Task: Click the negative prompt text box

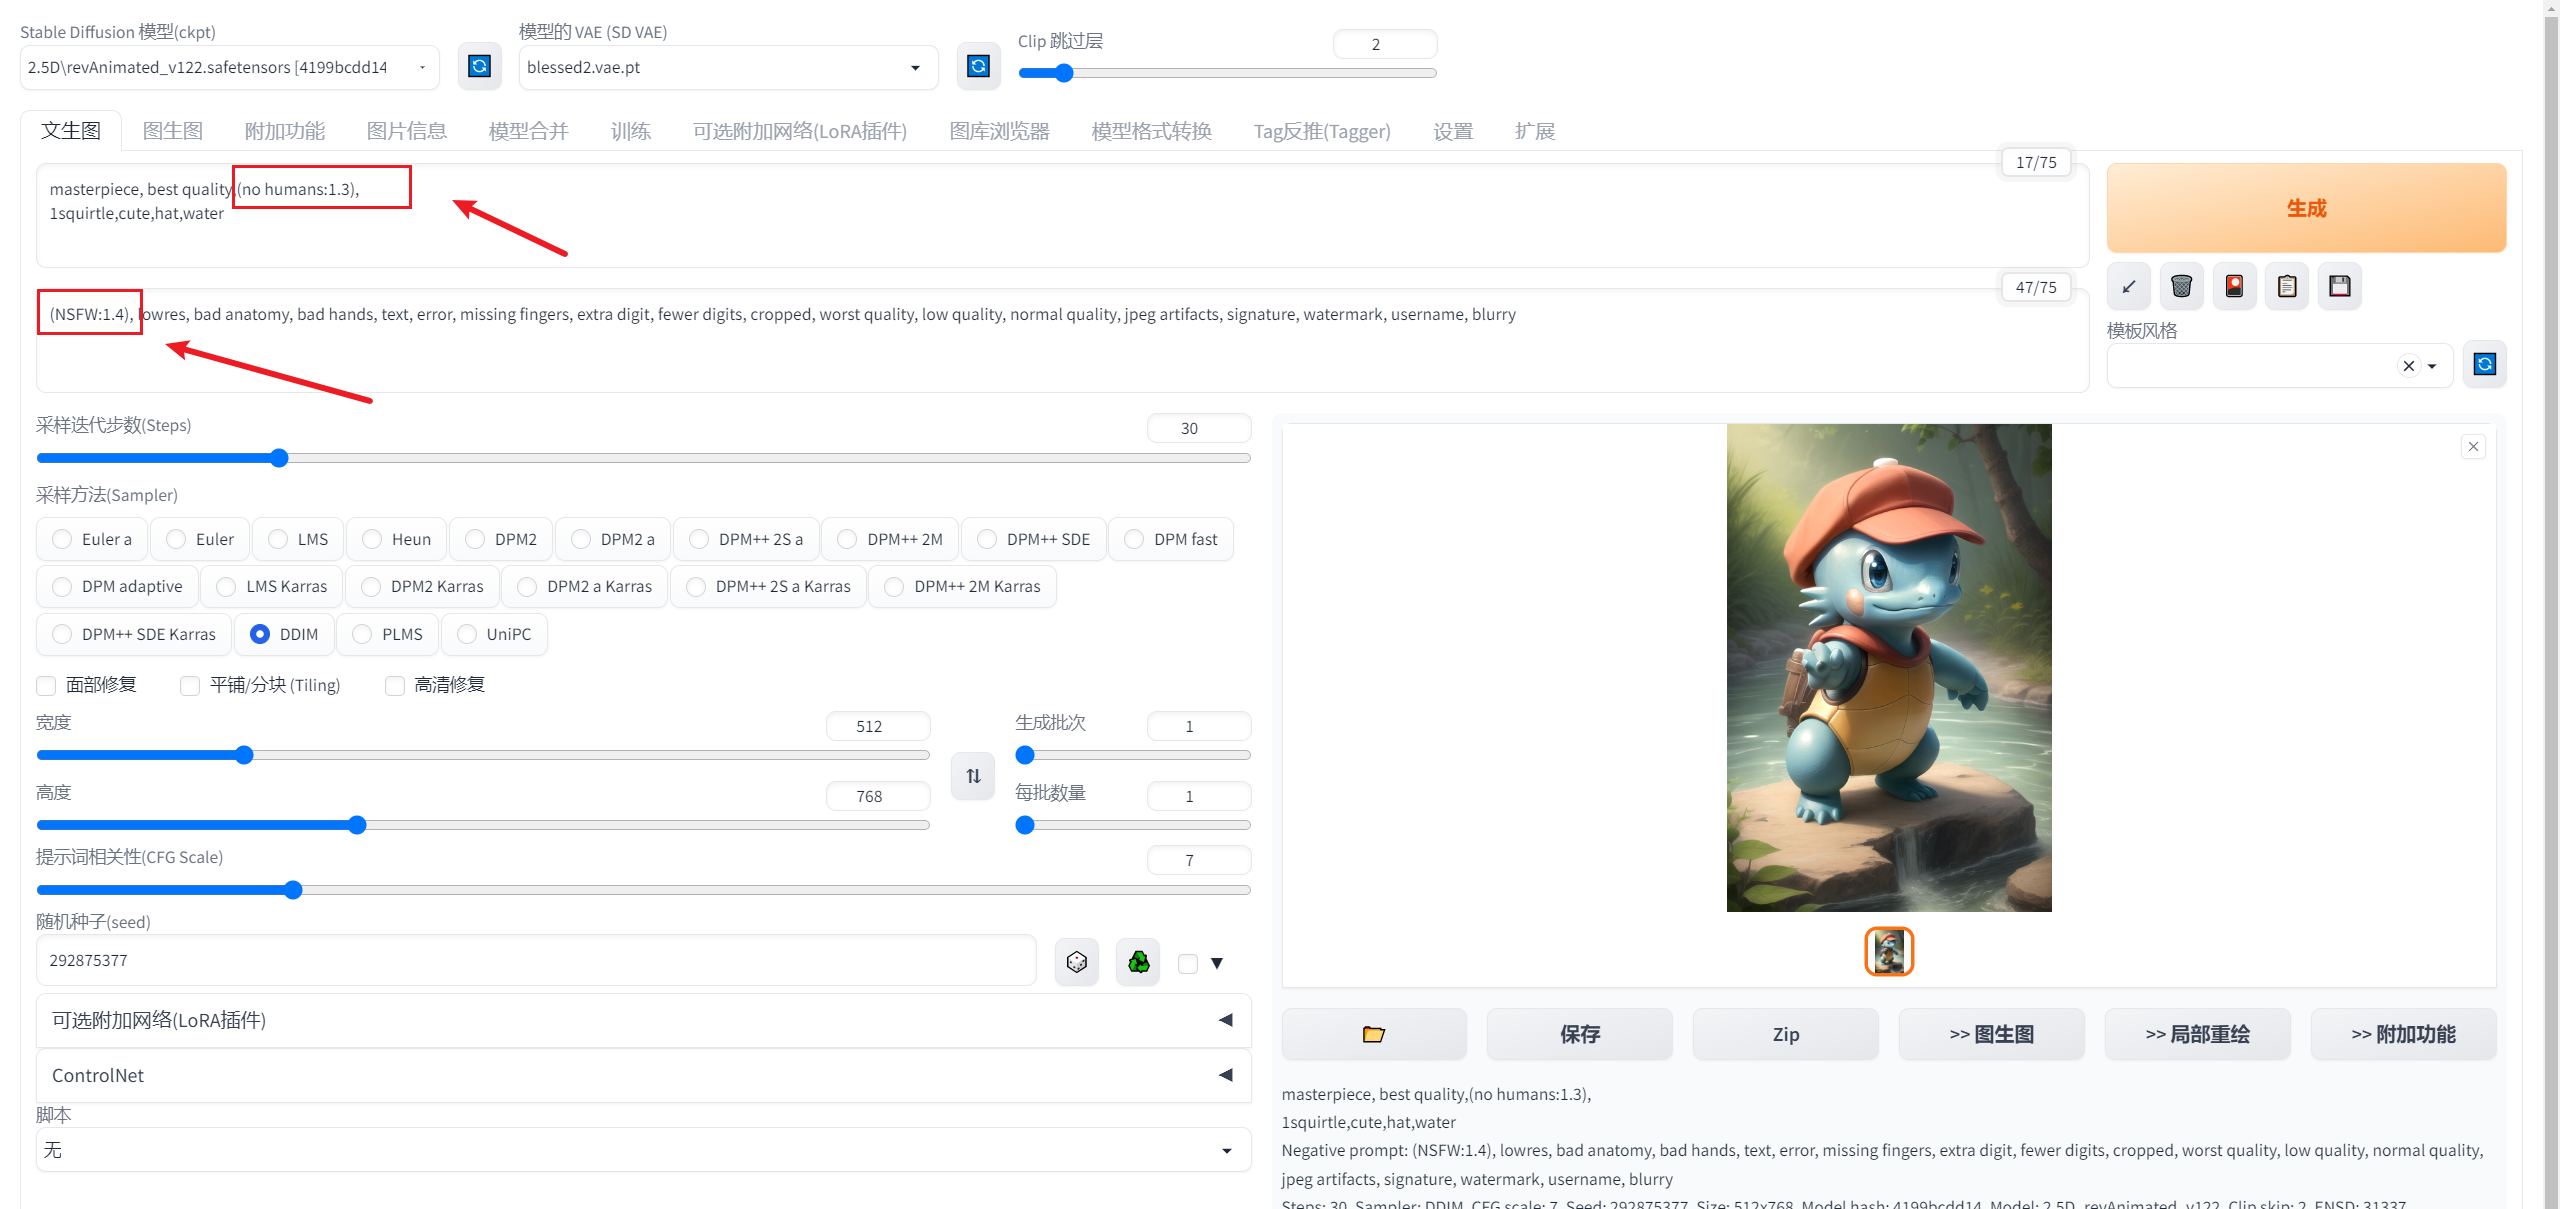Action: tap(1062, 341)
